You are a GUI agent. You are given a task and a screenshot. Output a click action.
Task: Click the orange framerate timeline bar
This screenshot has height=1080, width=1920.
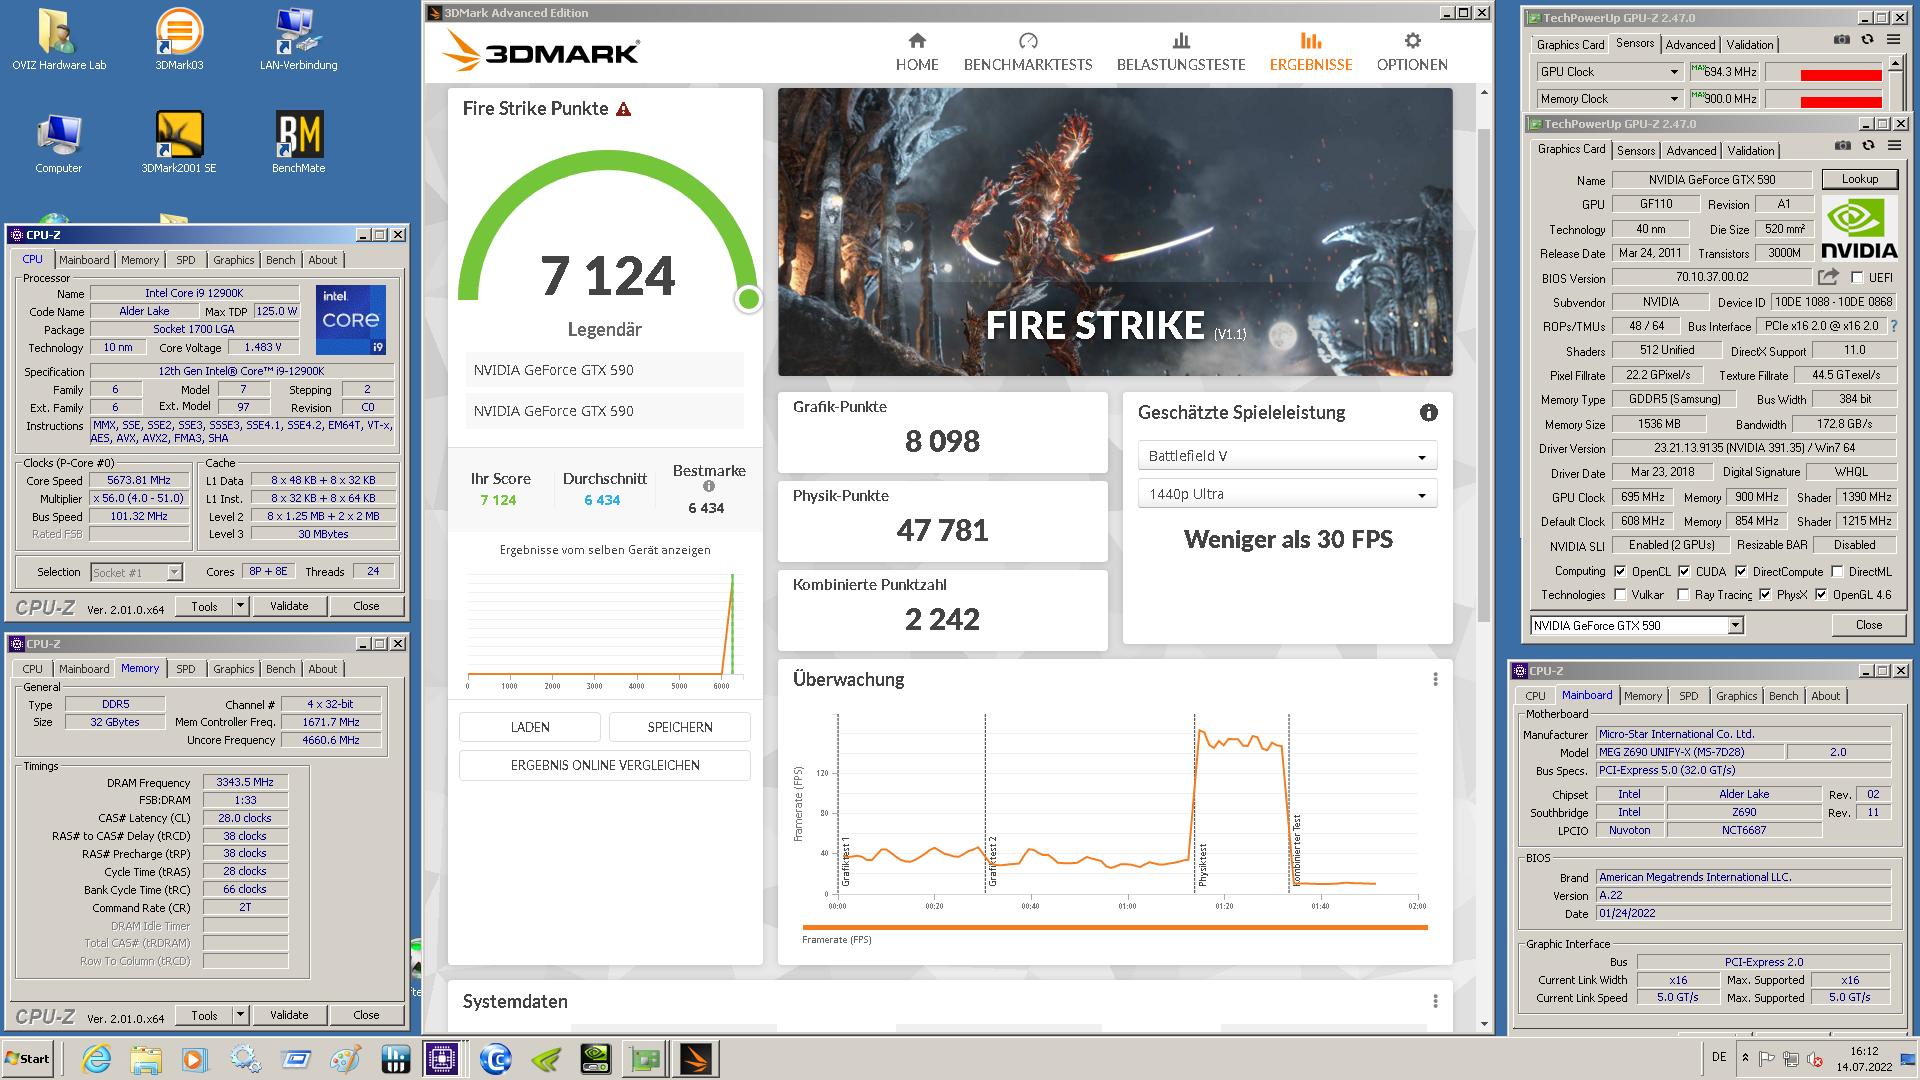coord(1115,927)
